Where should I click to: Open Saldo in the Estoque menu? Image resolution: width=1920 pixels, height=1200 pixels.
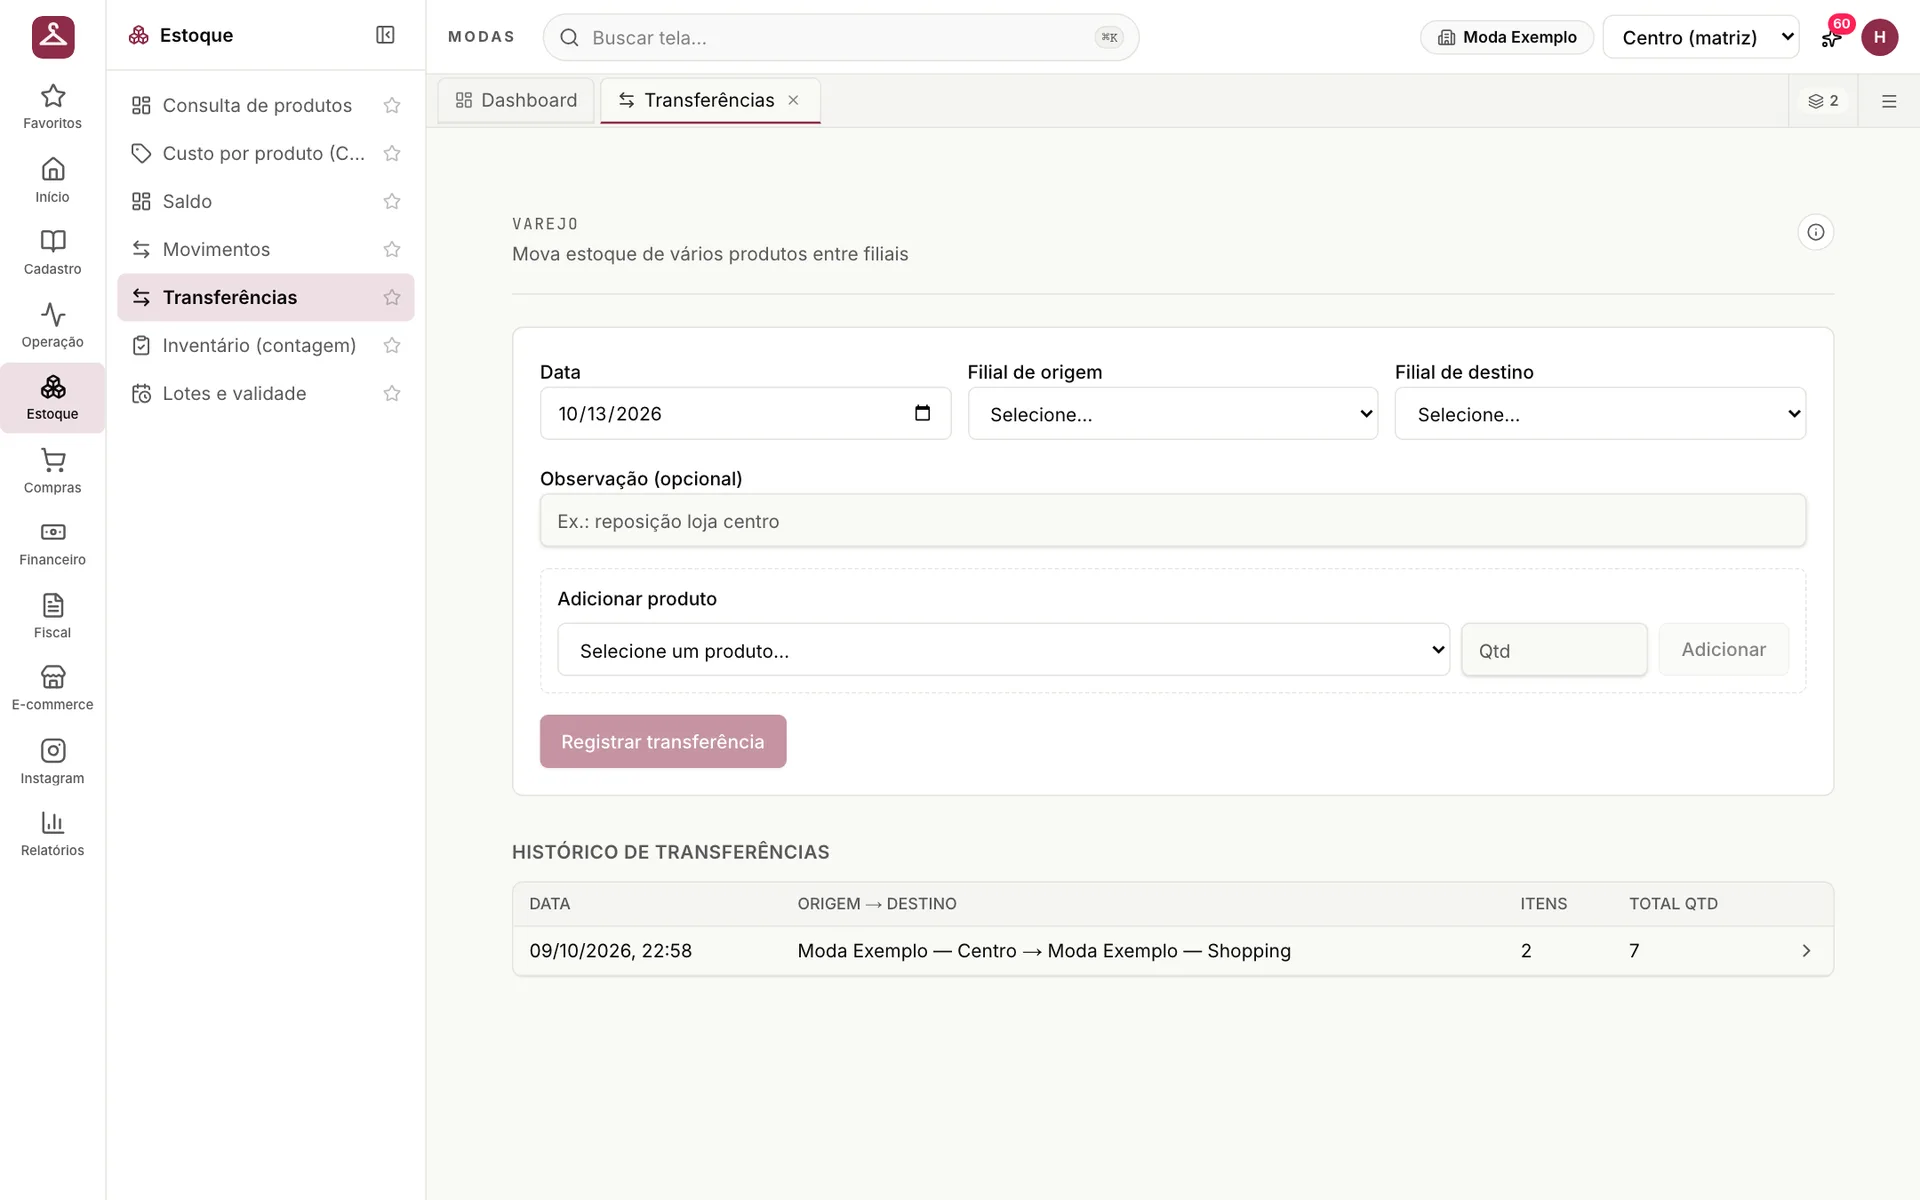[265, 201]
